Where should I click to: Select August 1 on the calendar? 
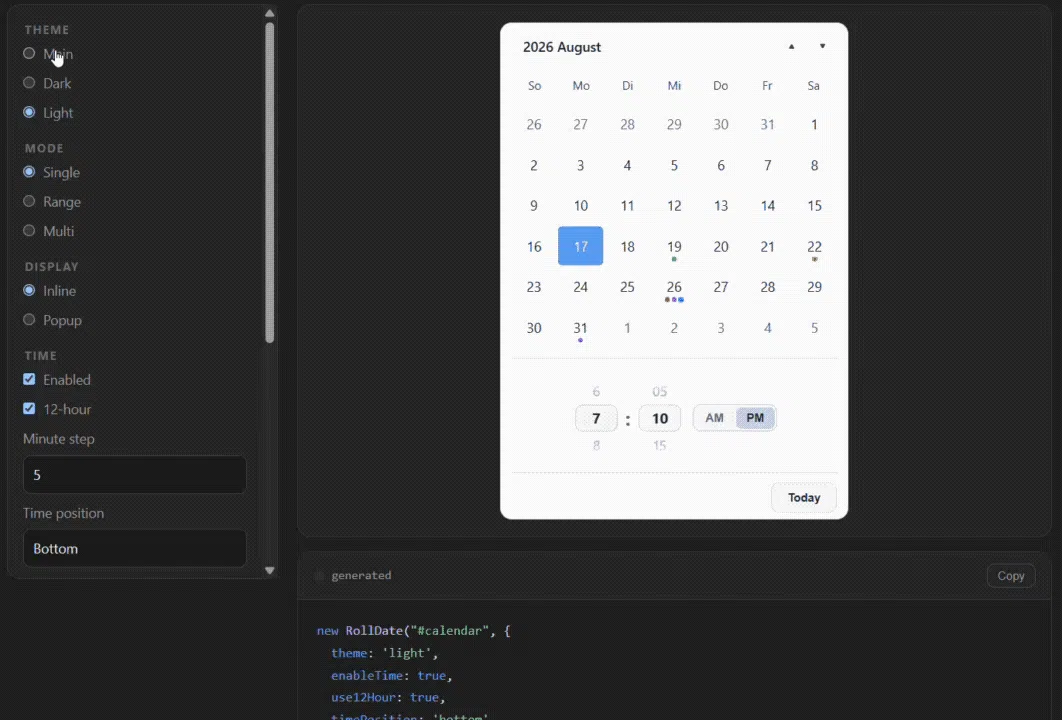pyautogui.click(x=814, y=125)
